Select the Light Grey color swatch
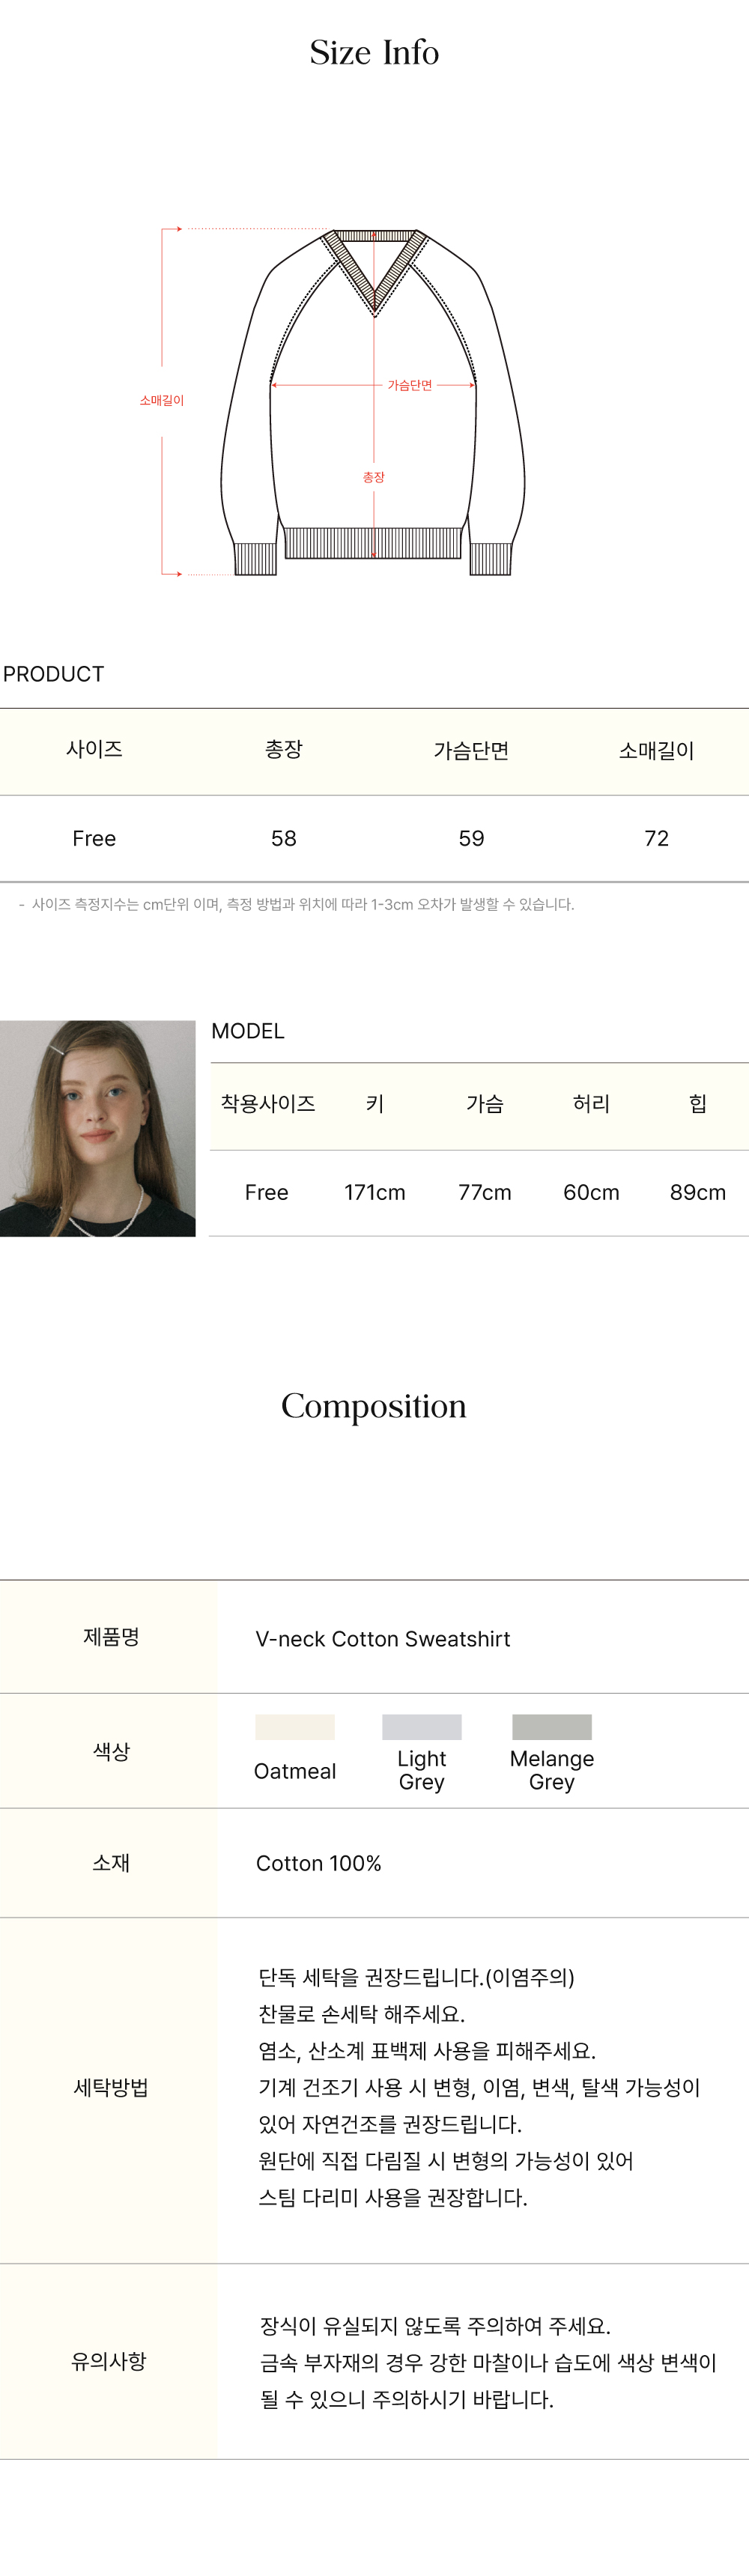 422,1727
